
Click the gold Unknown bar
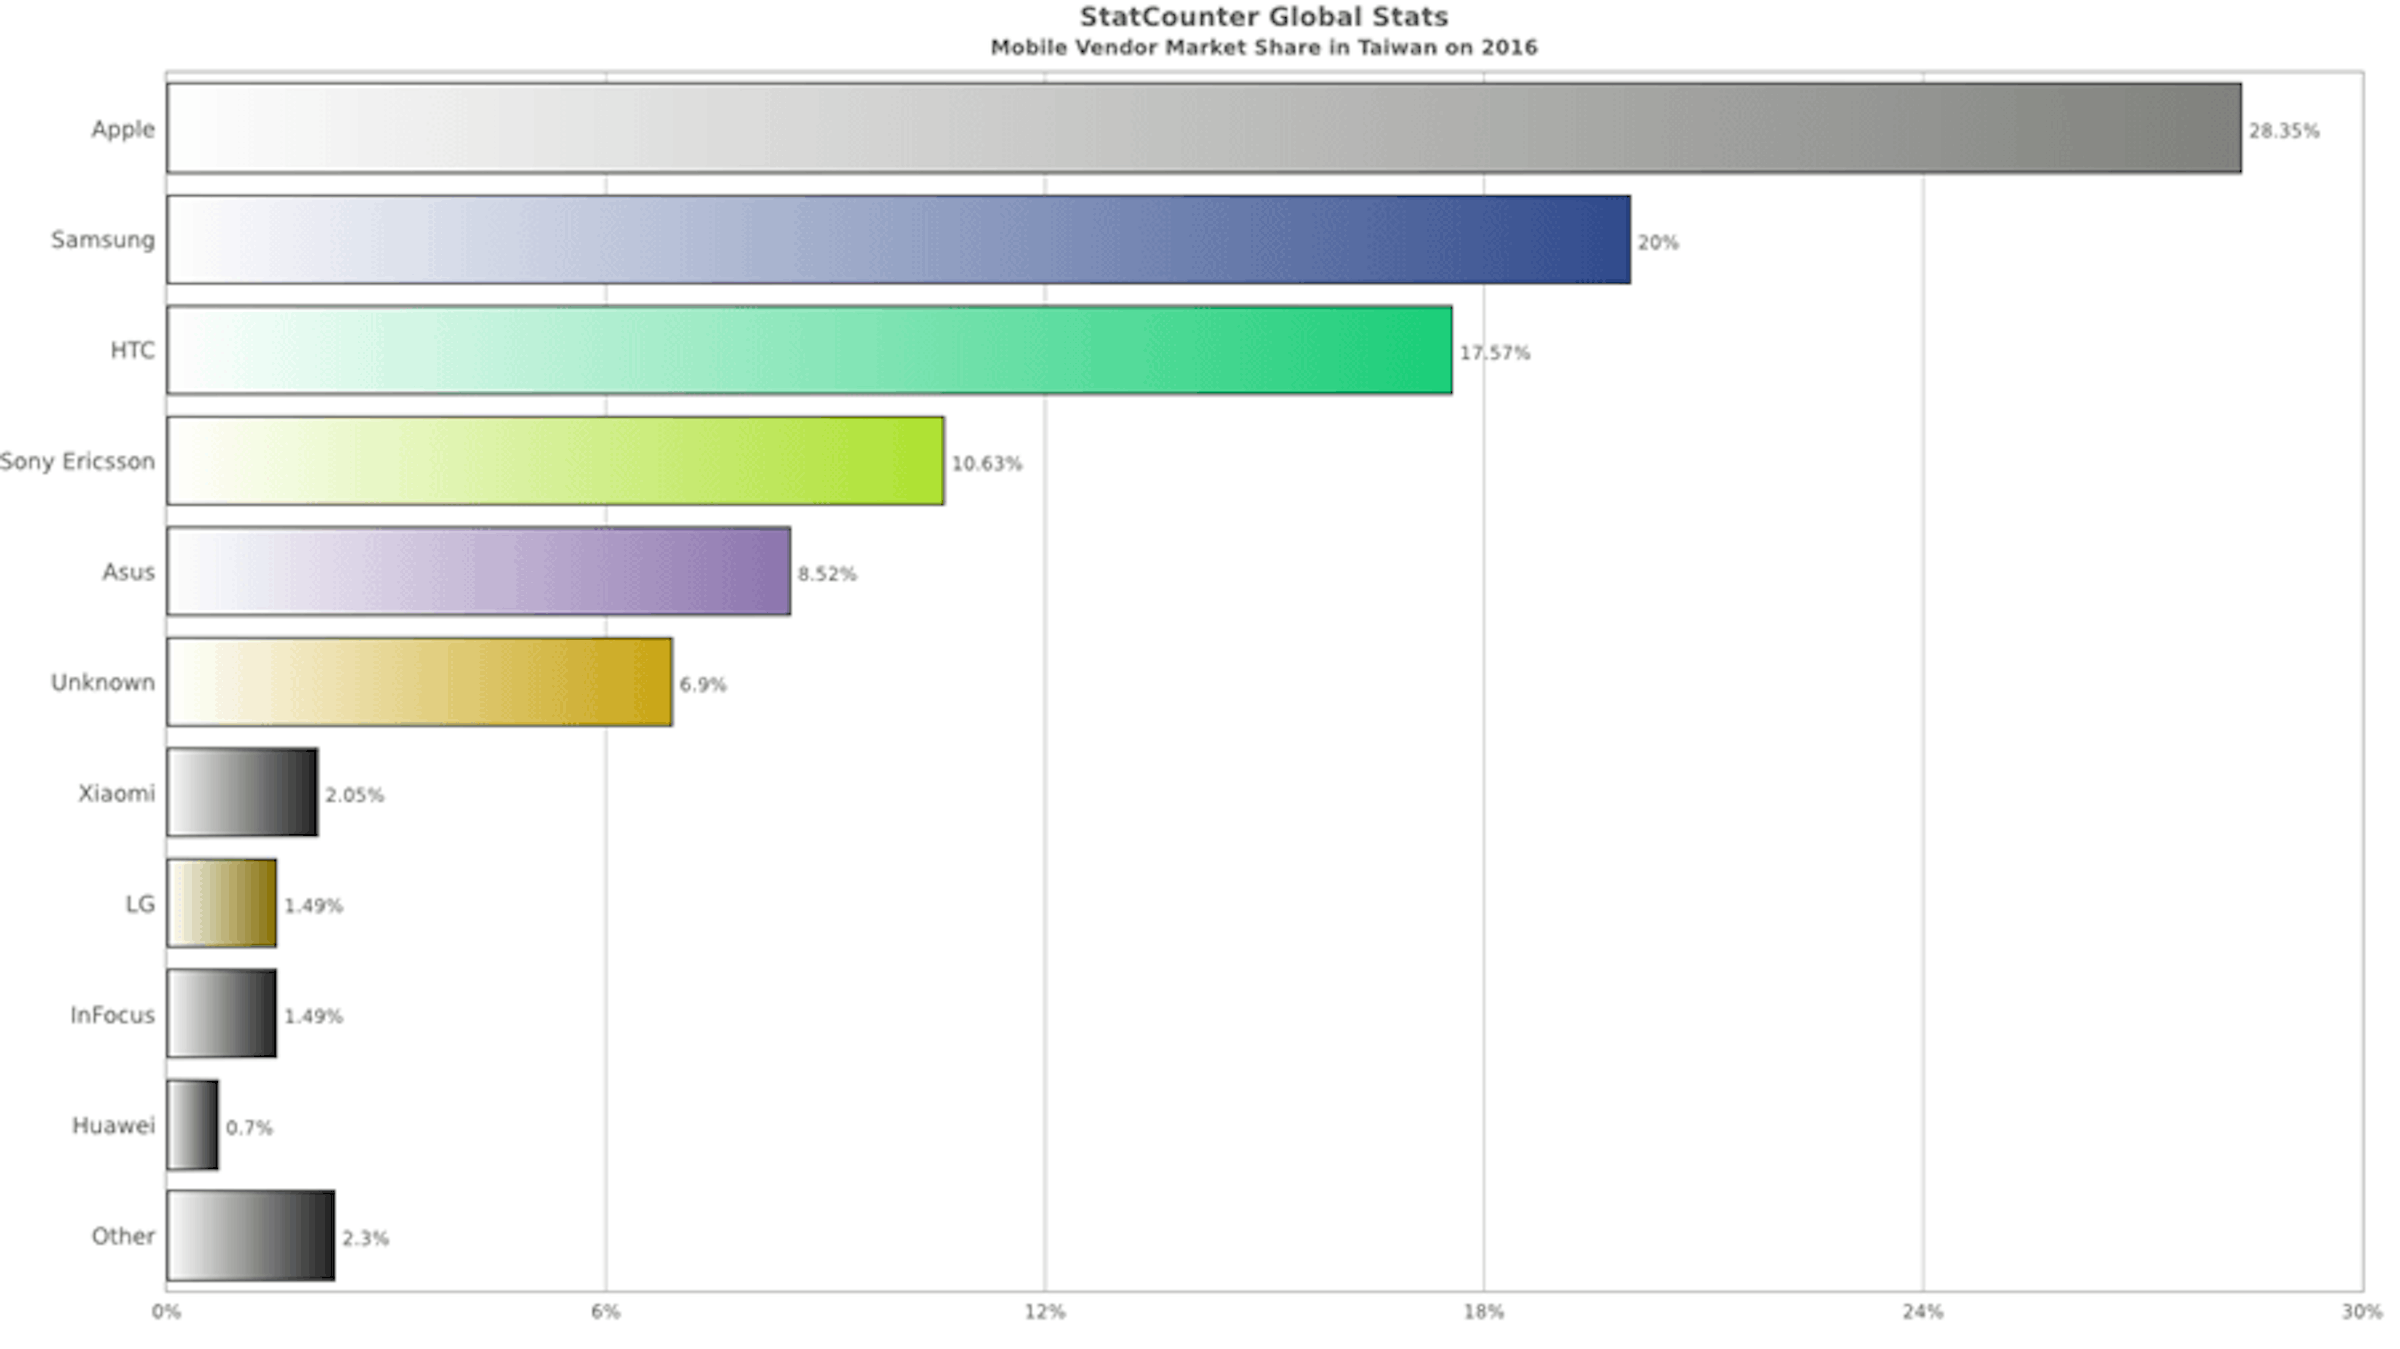click(420, 682)
